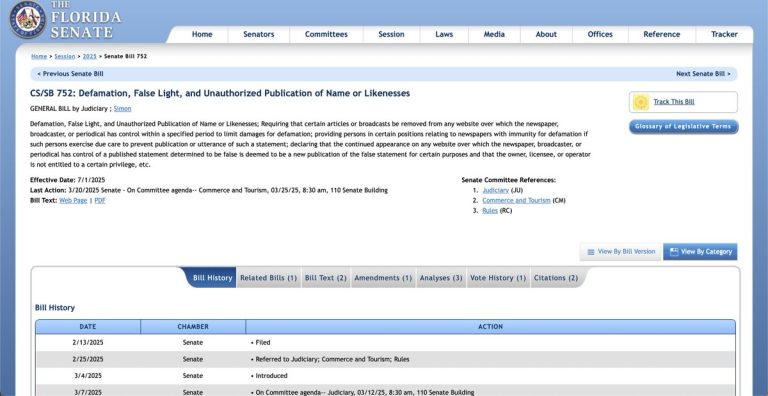The width and height of the screenshot is (768, 396).
Task: Go to Previous Senate Bill
Action: click(70, 74)
